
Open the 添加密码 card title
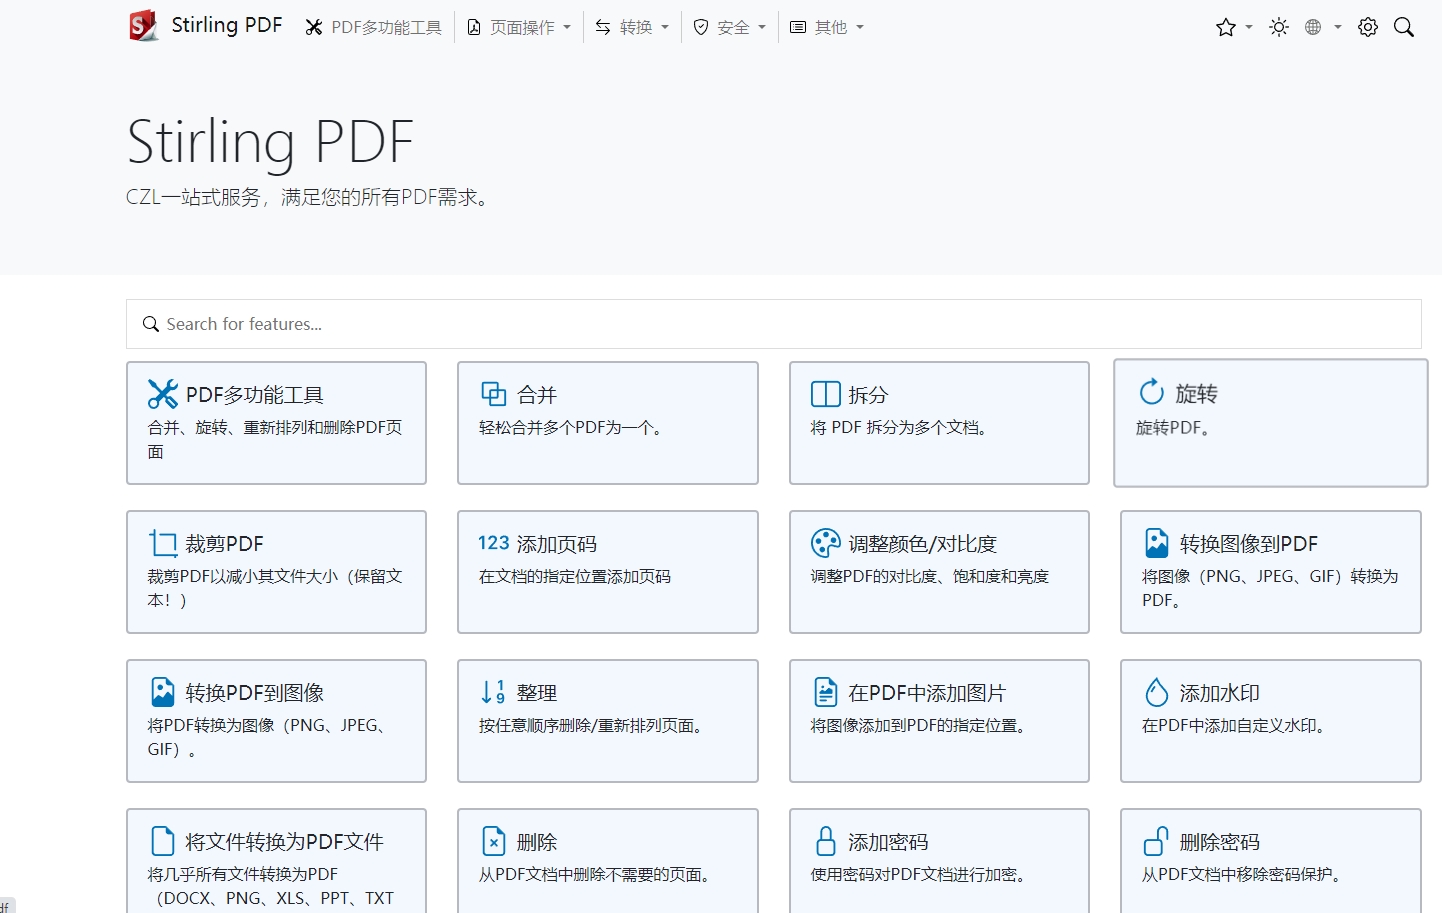(888, 842)
